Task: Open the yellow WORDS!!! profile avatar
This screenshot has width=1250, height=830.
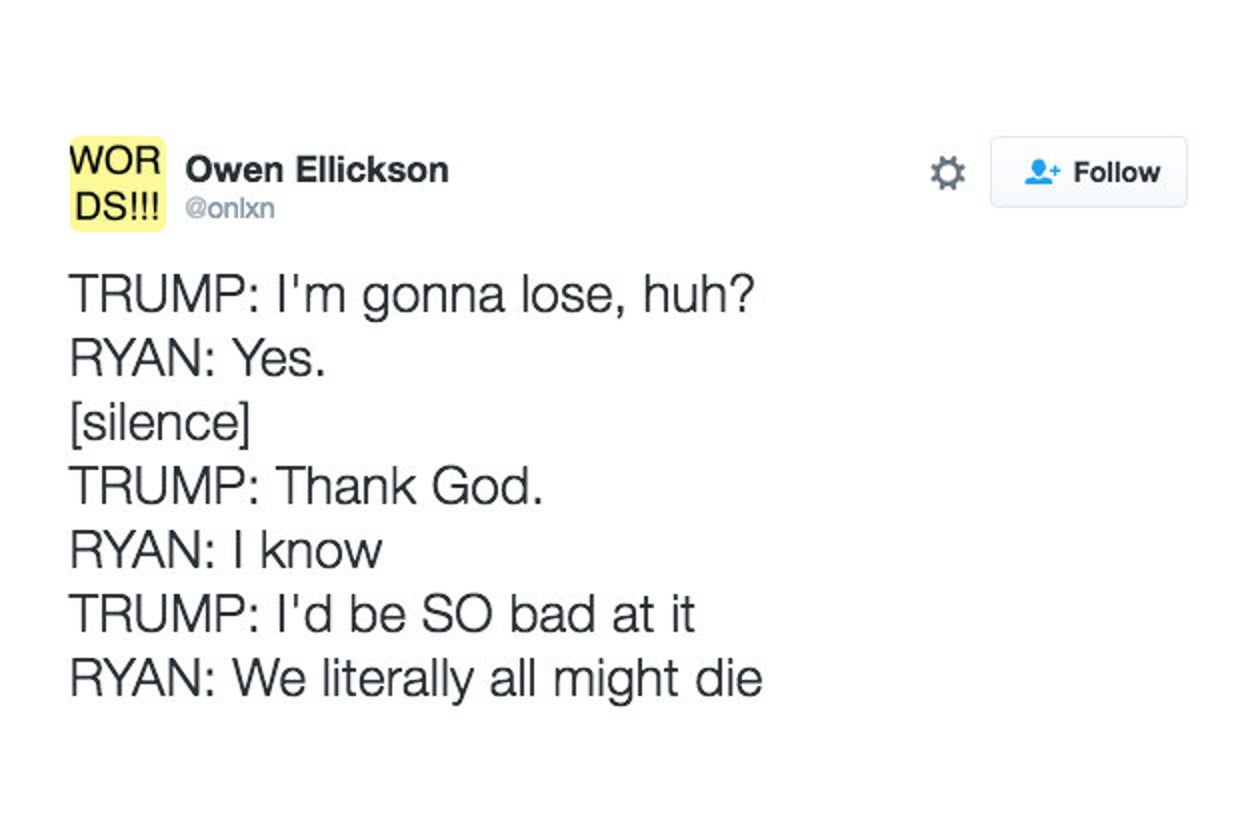Action: (x=117, y=183)
